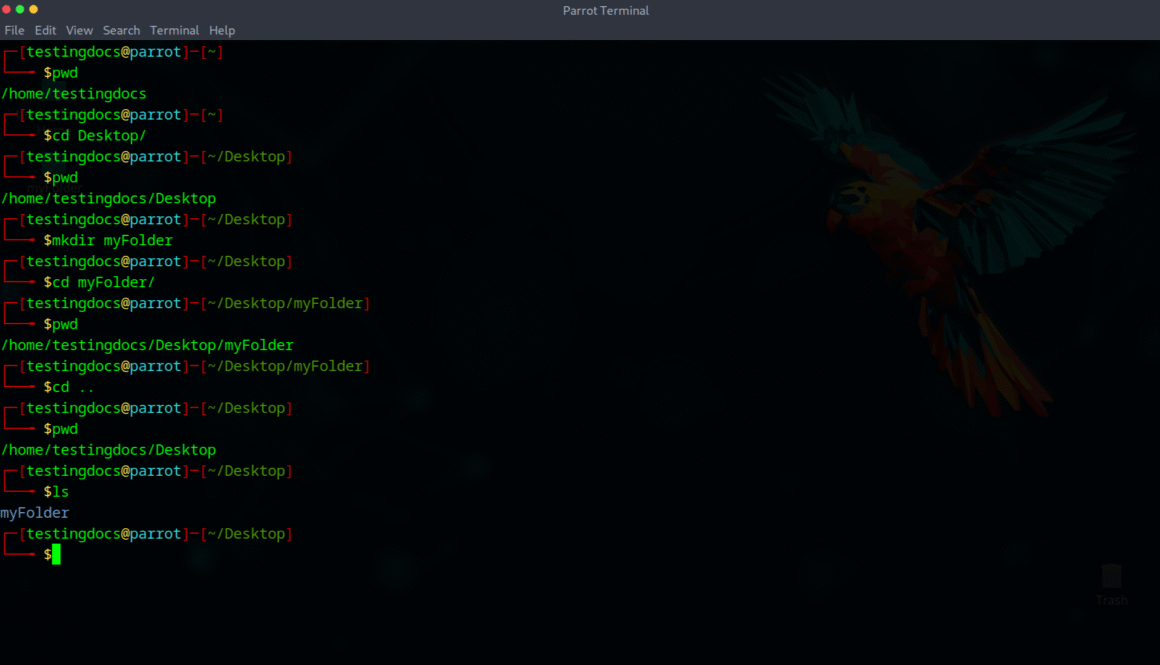Click the green window control button
Viewport: 1160px width, 665px height.
pyautogui.click(x=20, y=9)
